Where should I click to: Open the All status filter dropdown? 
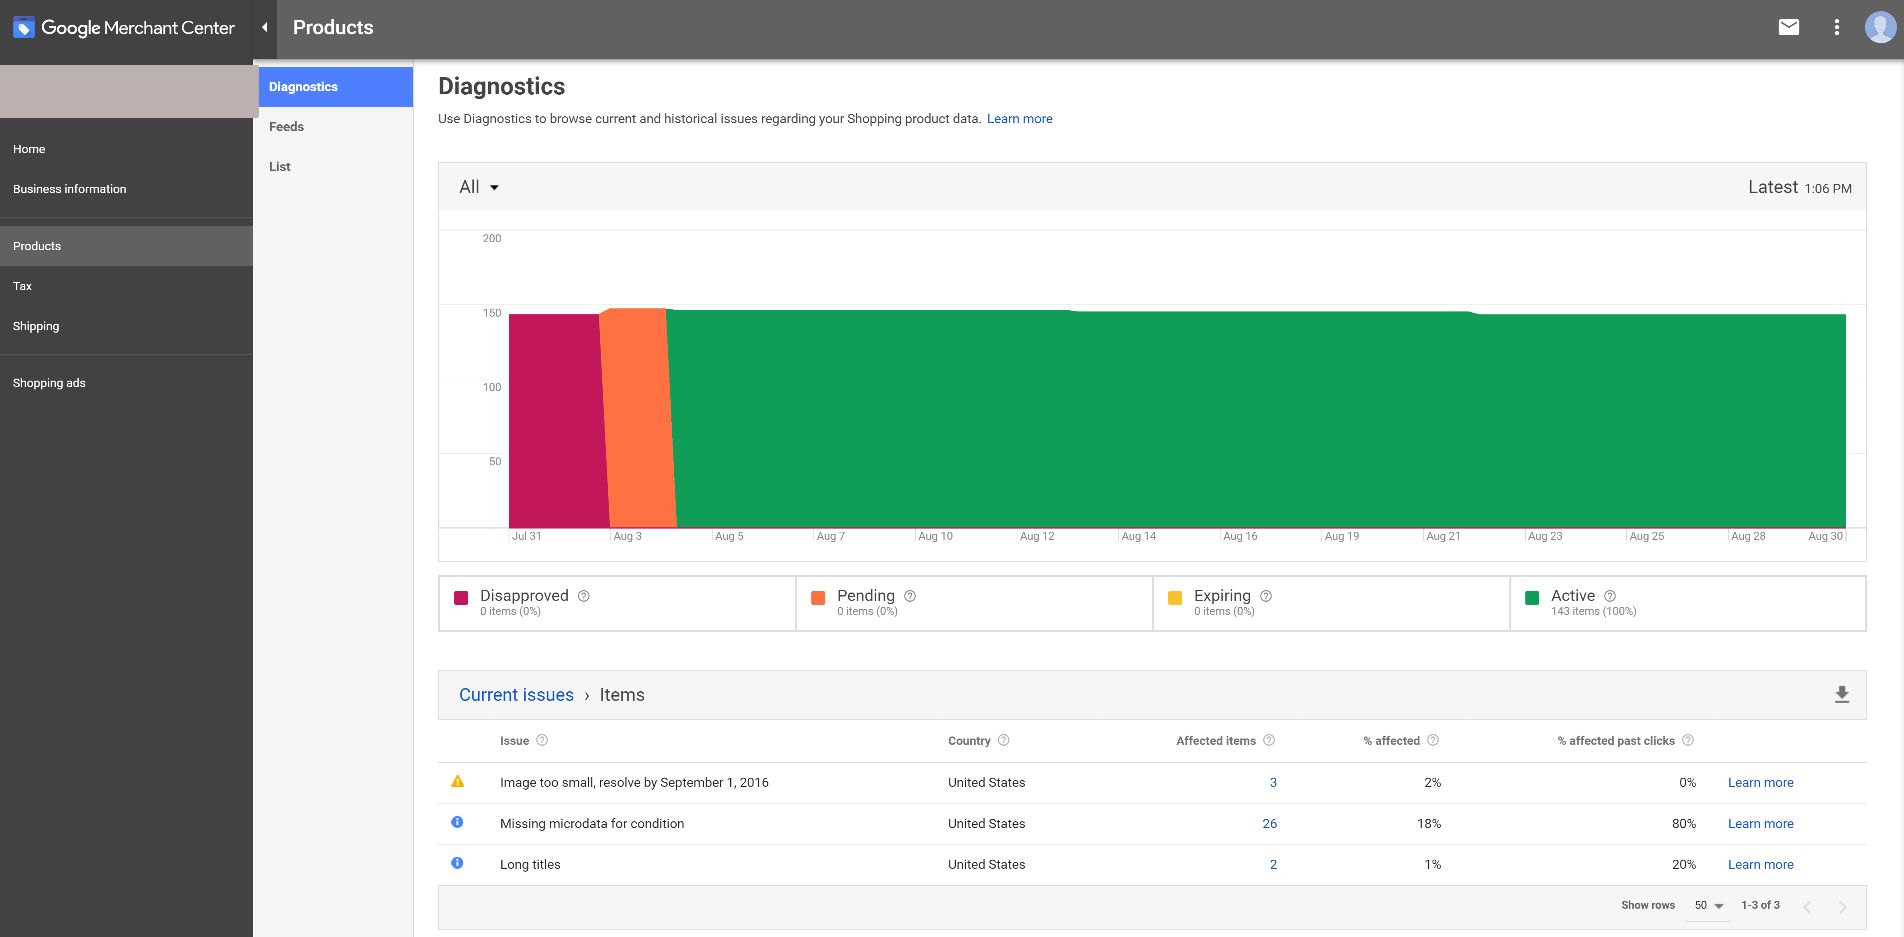click(x=477, y=187)
